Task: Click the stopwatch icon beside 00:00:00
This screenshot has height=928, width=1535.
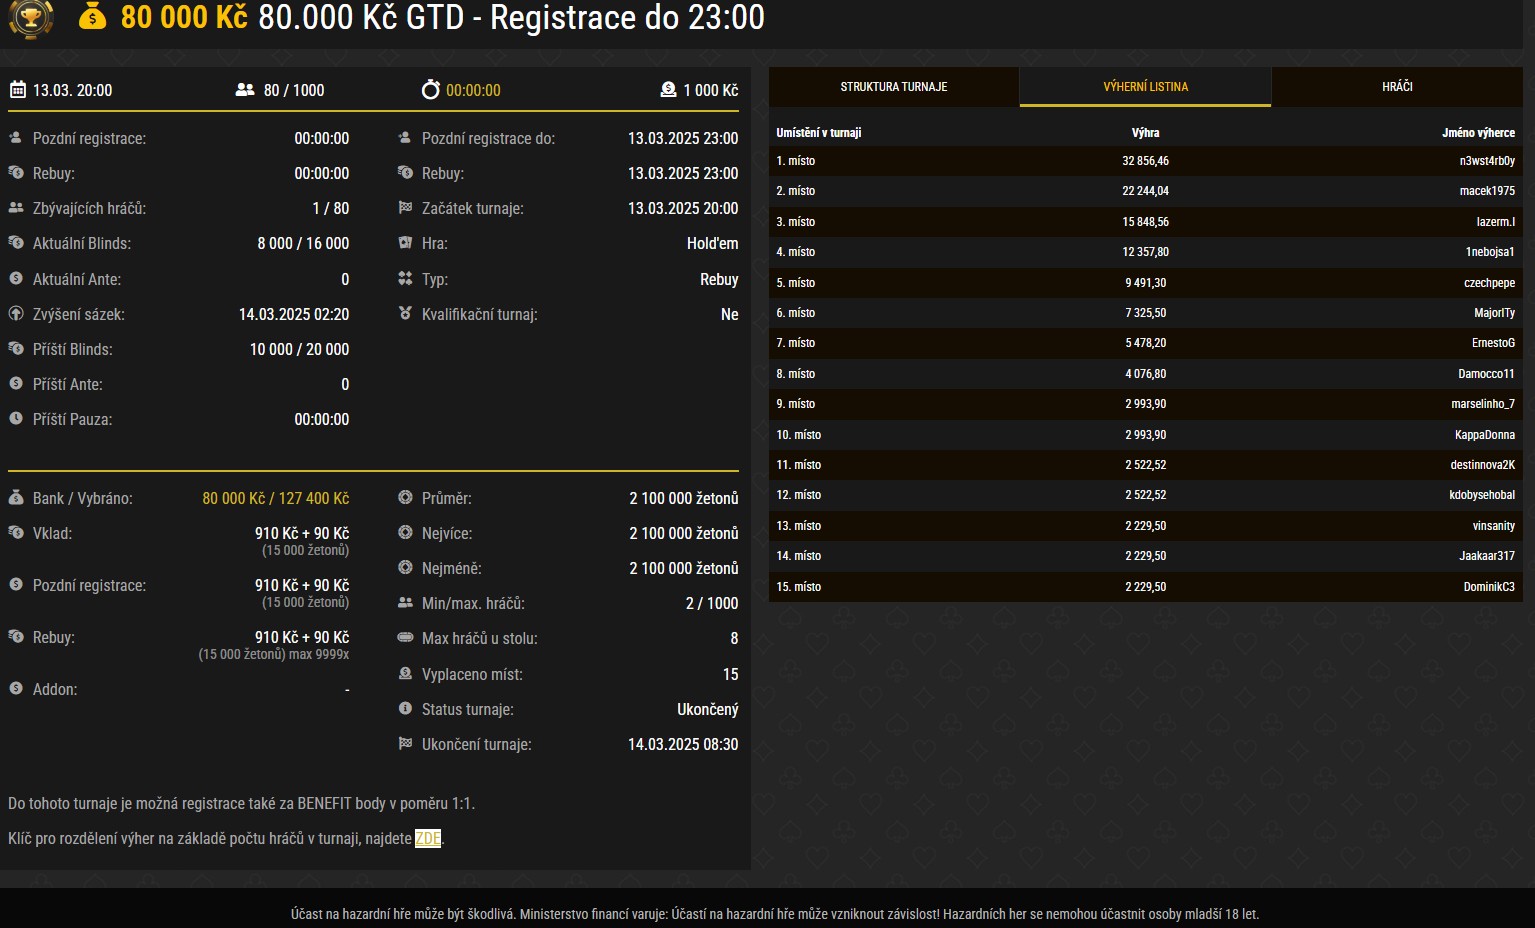Action: (430, 90)
